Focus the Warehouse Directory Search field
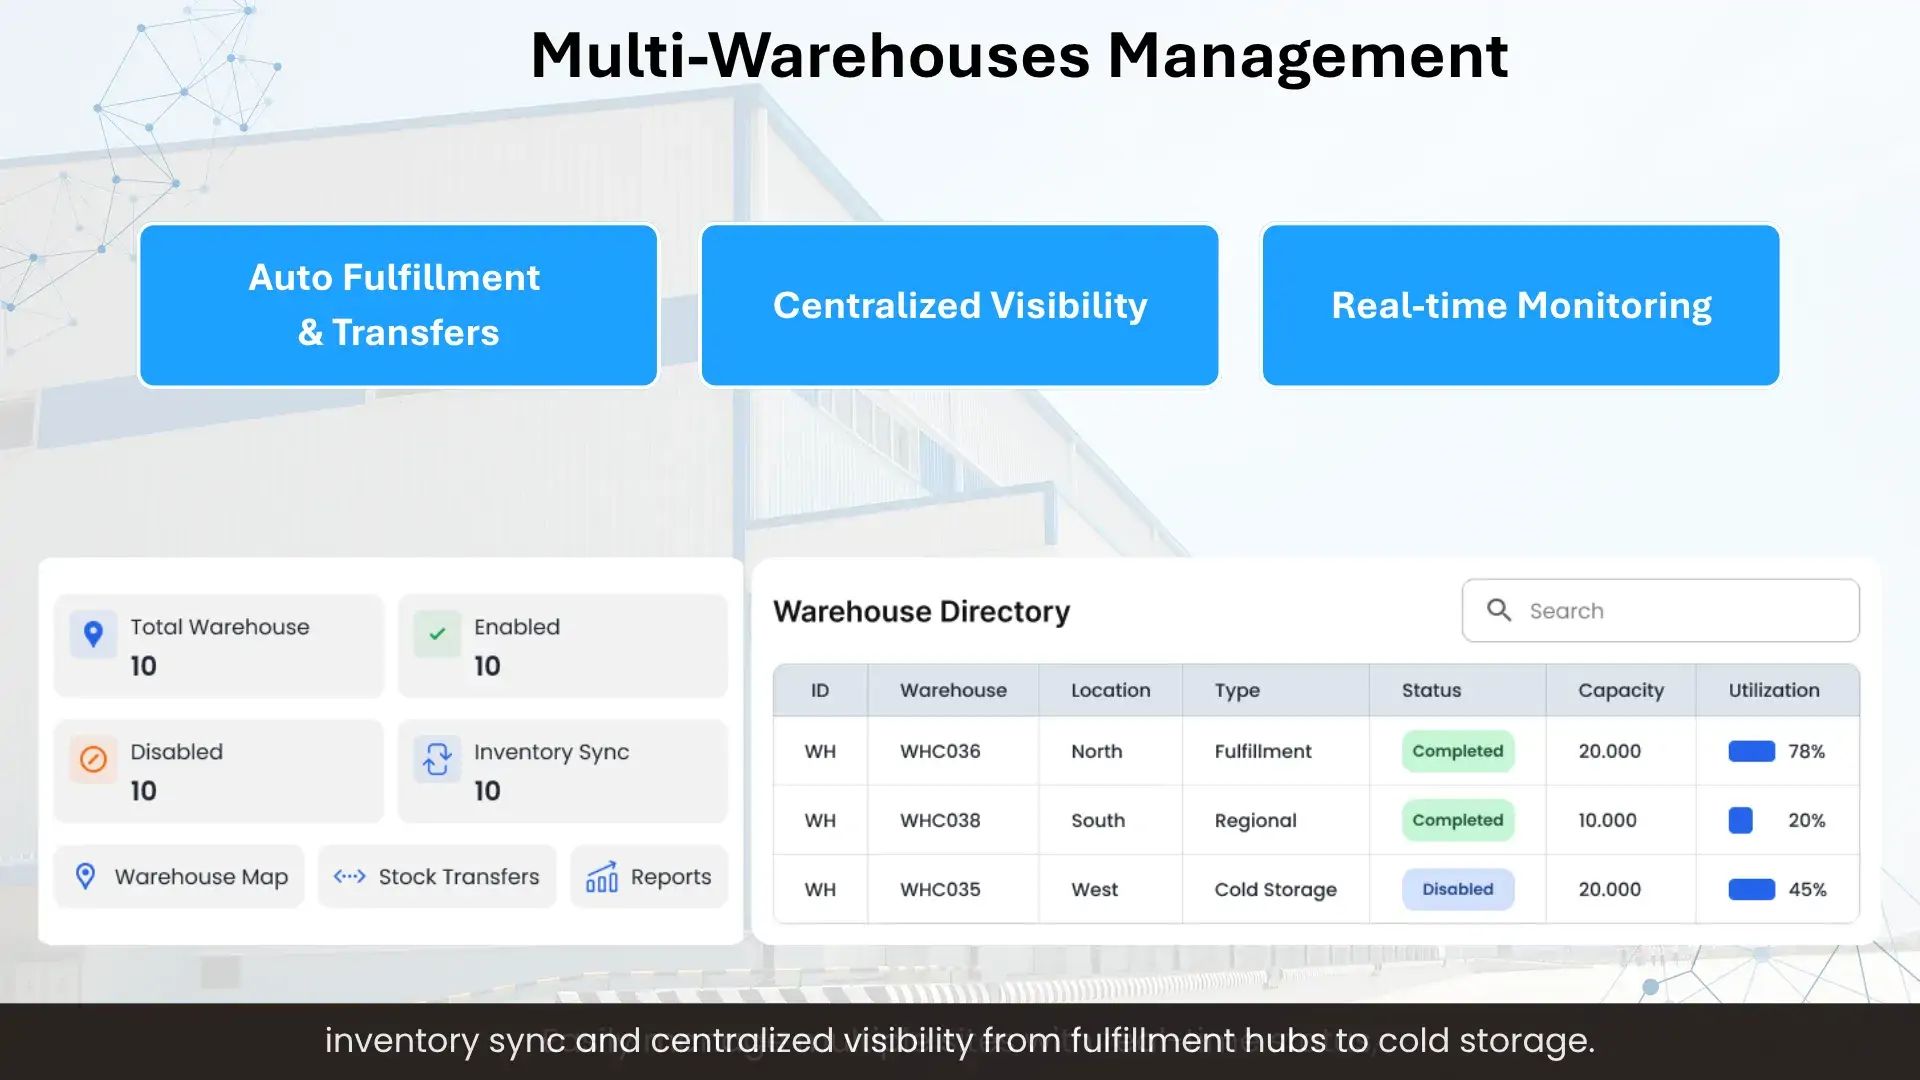Viewport: 1920px width, 1080px height. click(x=1680, y=610)
